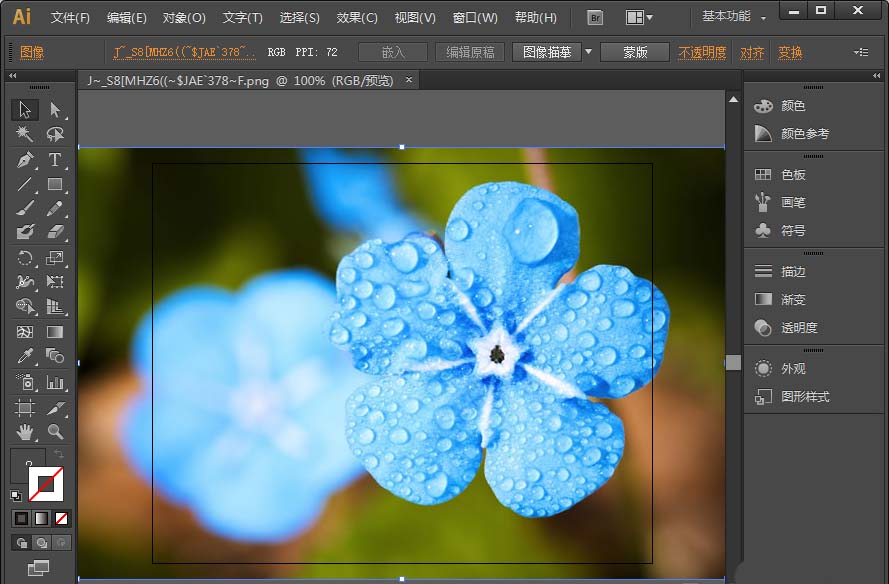Pick the Eyedropper tool
The height and width of the screenshot is (584, 889).
pyautogui.click(x=25, y=357)
